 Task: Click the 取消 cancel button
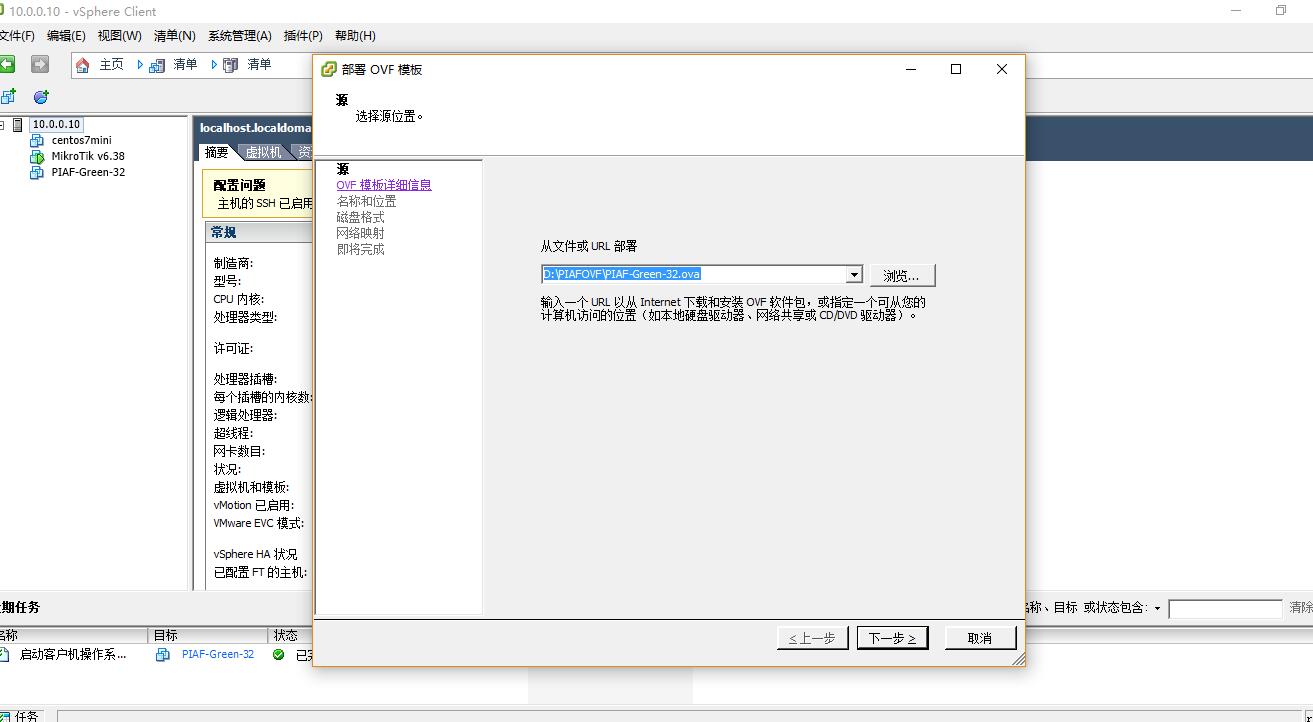tap(980, 638)
